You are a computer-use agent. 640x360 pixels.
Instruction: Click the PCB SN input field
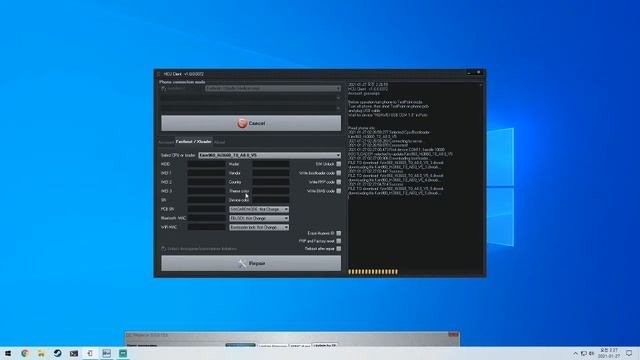pos(206,209)
